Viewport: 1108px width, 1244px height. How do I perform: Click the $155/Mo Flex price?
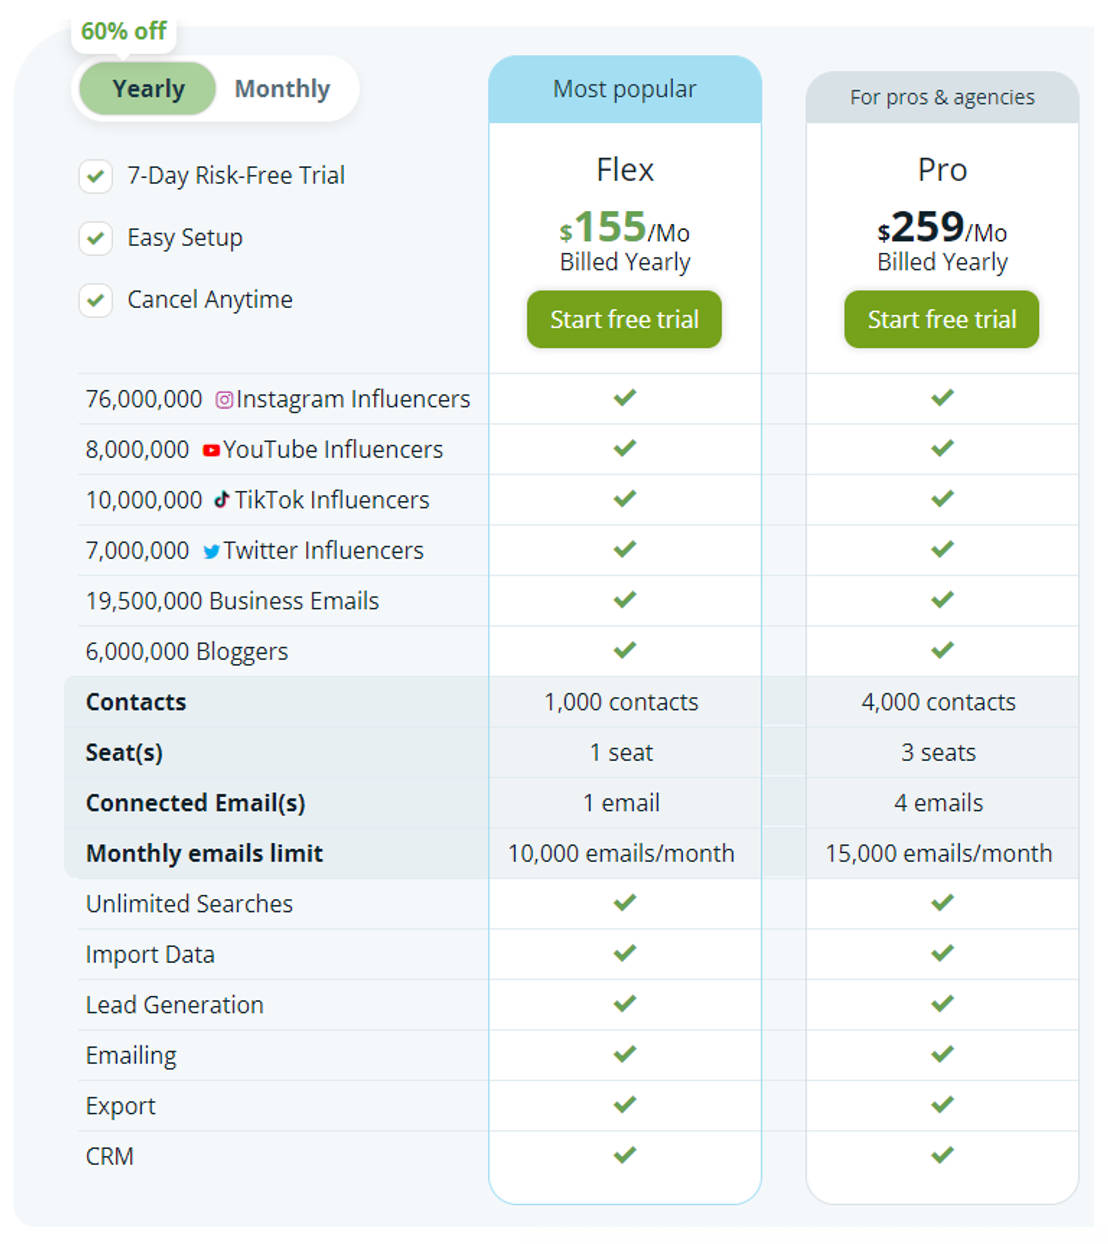click(625, 228)
